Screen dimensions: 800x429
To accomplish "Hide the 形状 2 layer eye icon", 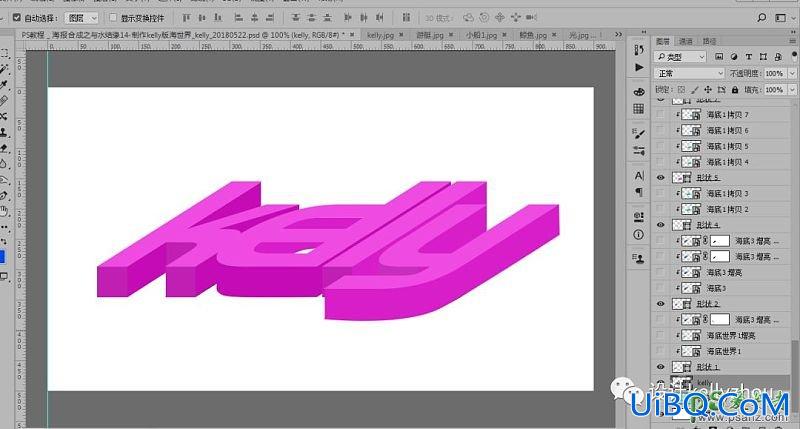I will coord(661,304).
